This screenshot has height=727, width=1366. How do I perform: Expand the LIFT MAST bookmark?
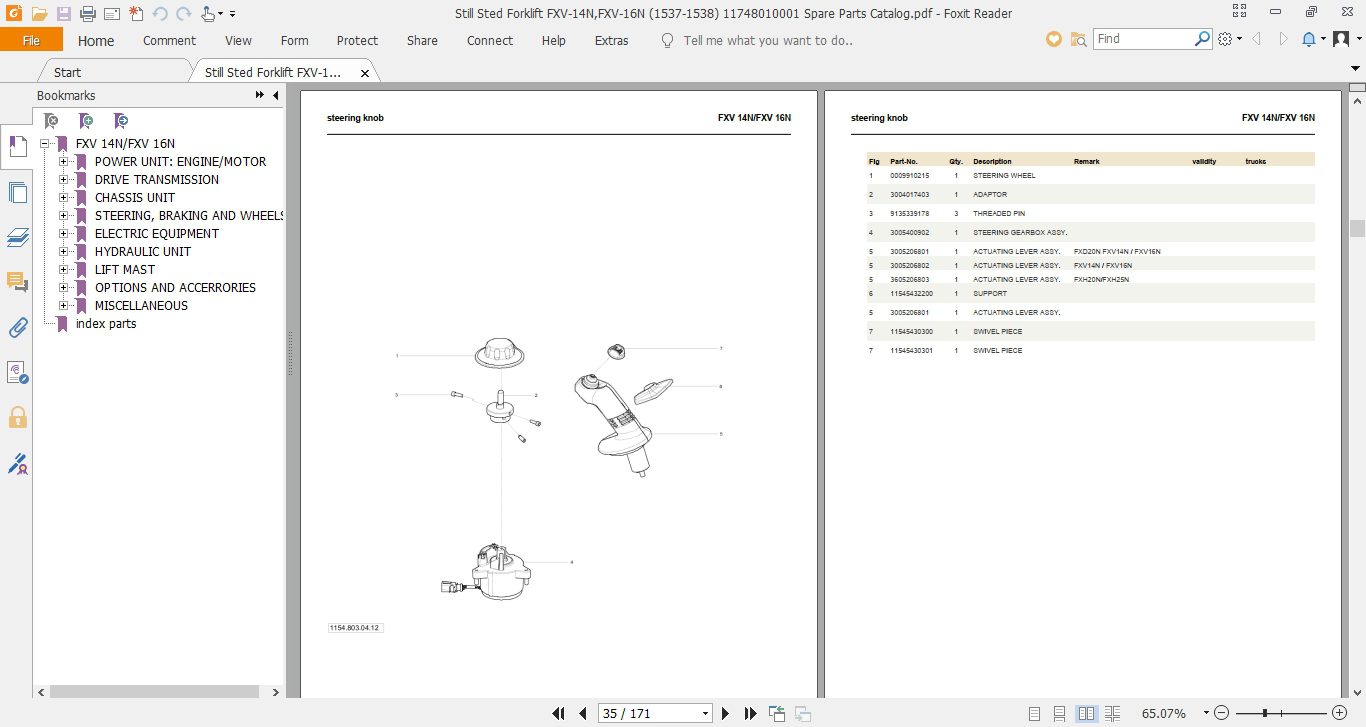(64, 269)
